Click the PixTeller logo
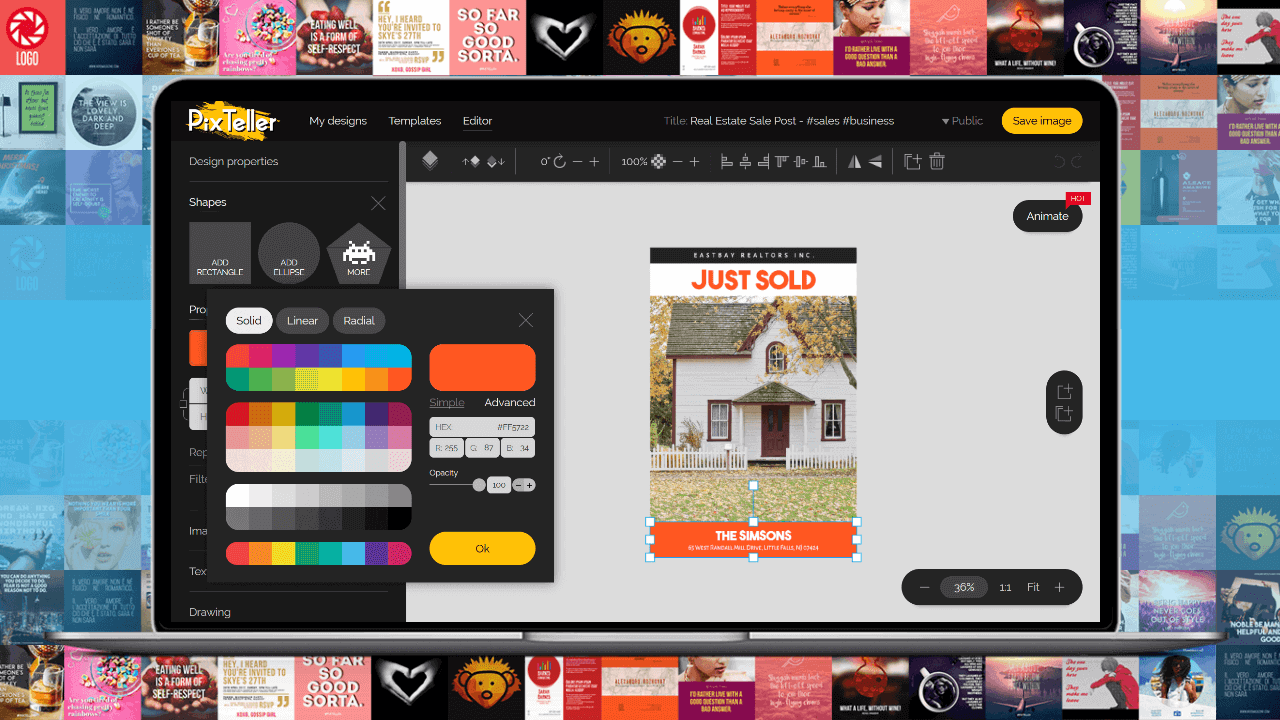 coord(234,121)
